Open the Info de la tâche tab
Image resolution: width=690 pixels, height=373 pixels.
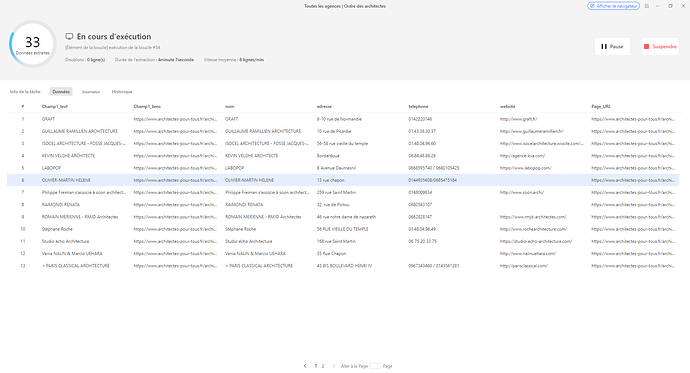[25, 92]
